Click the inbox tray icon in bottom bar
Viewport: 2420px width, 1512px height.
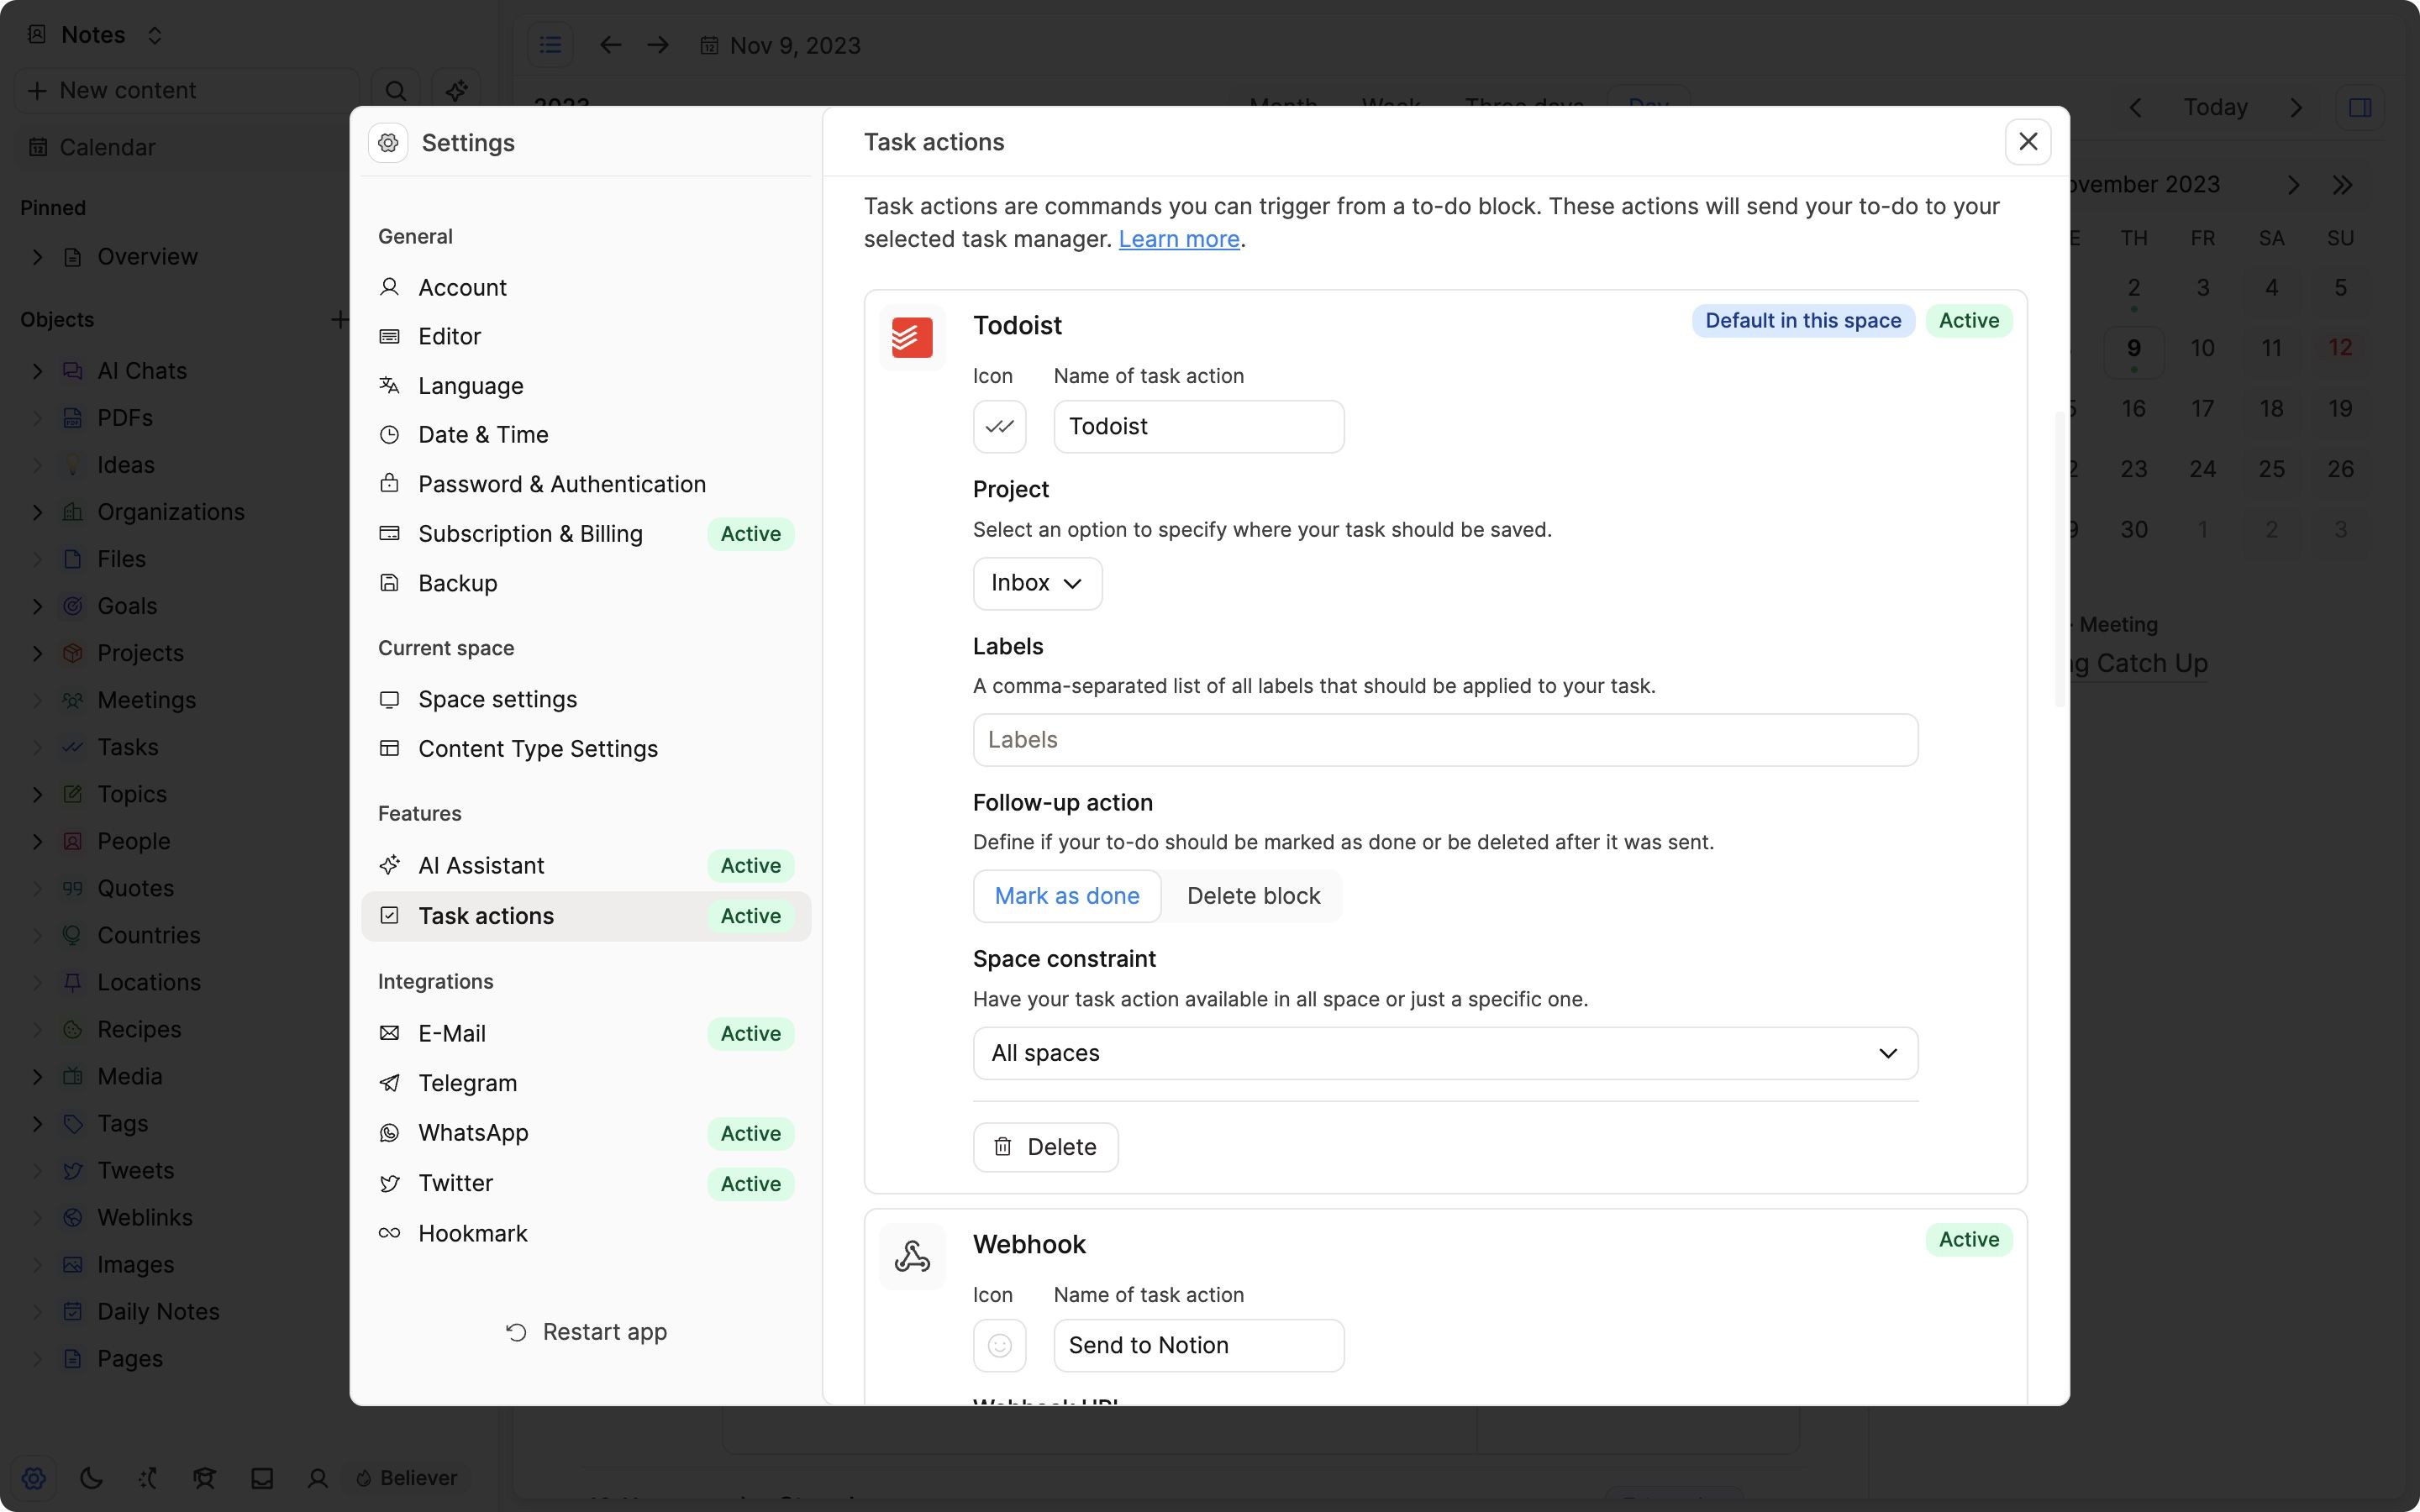click(262, 1477)
